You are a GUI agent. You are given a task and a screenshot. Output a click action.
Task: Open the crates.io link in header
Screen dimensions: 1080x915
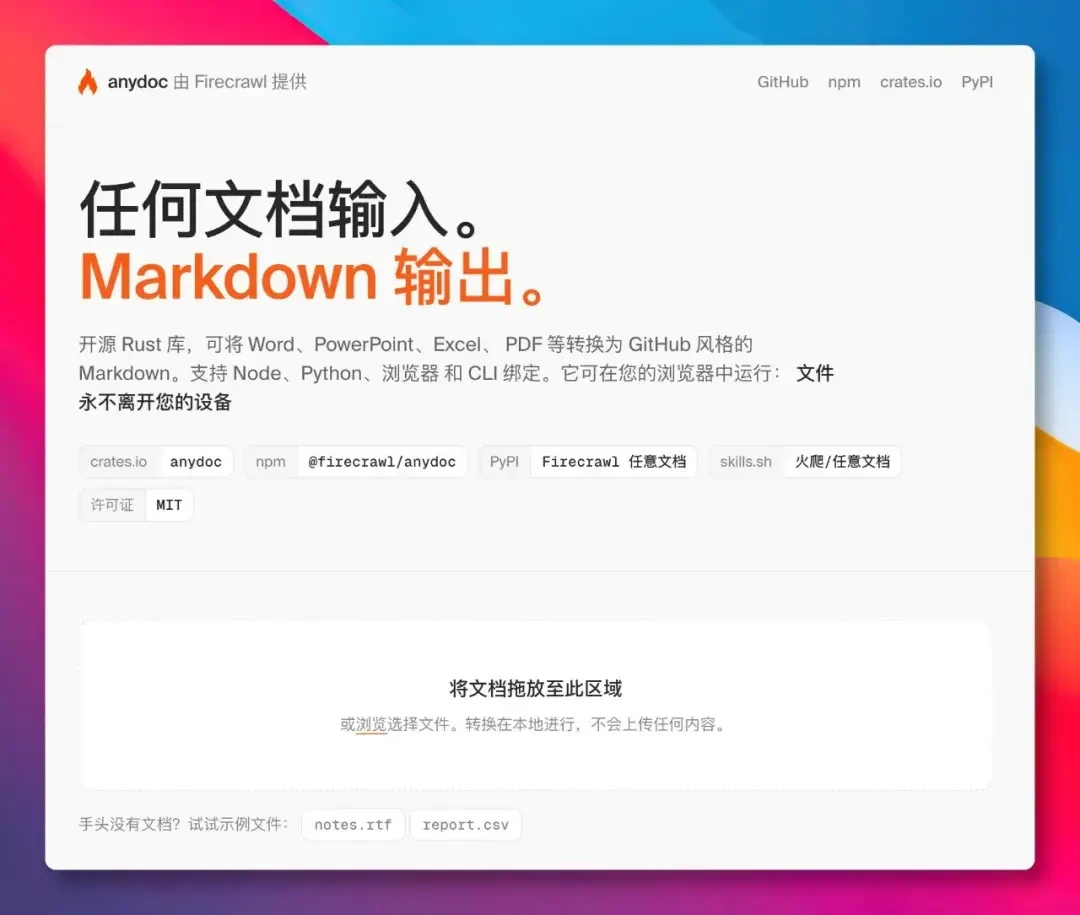(911, 82)
